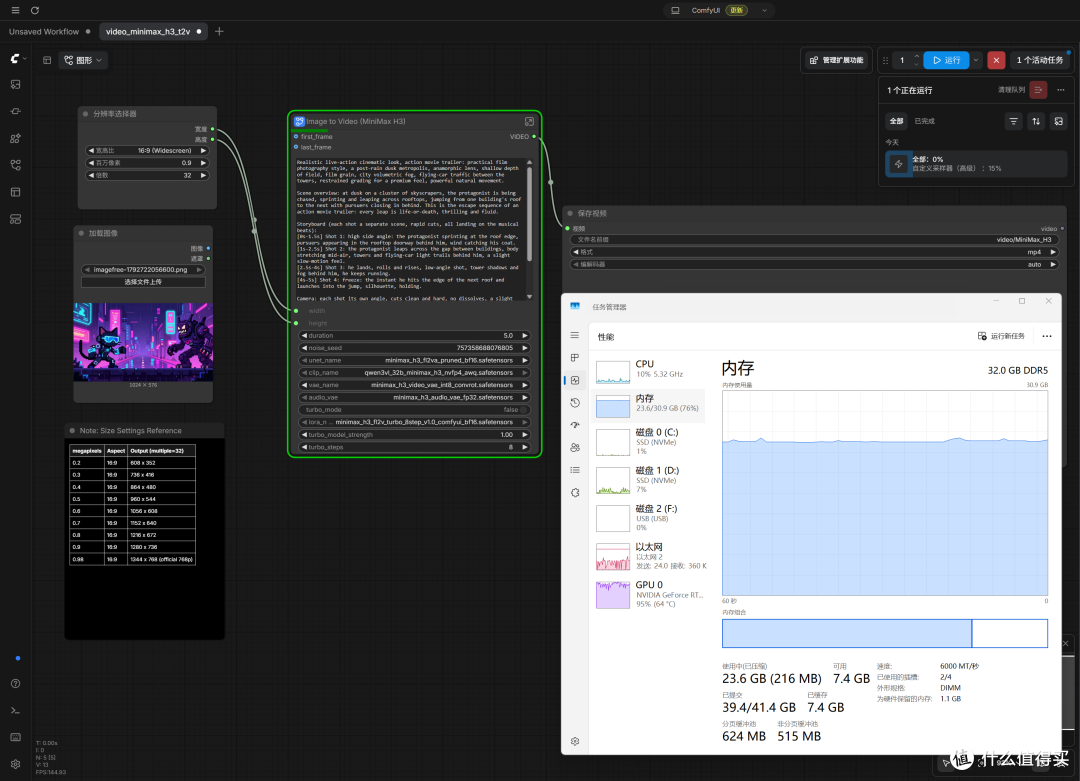Clear the queue with the red list icon
This screenshot has height=781, width=1080.
[x=1038, y=90]
